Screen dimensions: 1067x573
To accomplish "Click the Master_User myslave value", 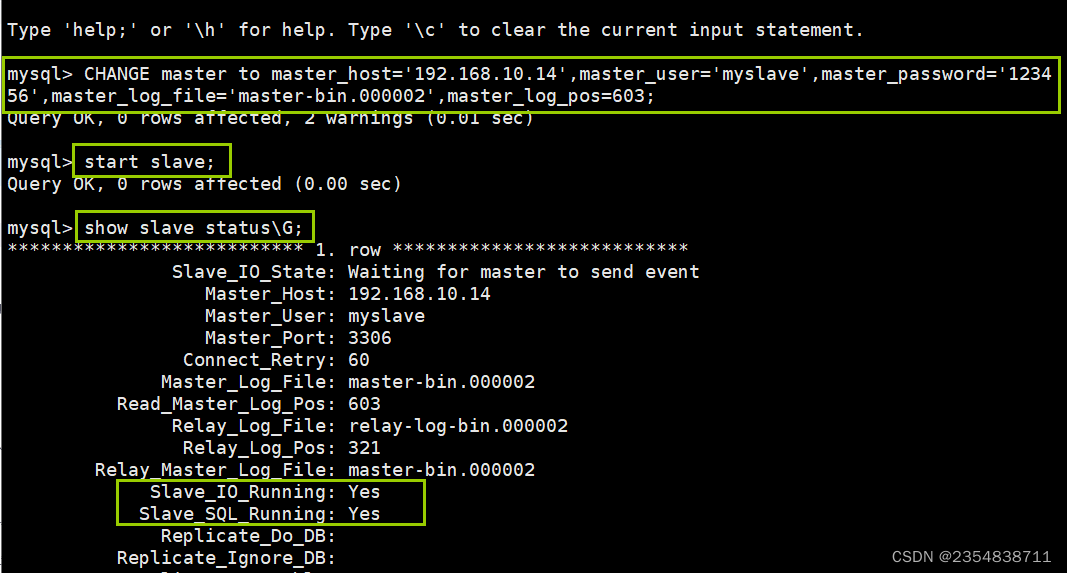I will [x=387, y=316].
